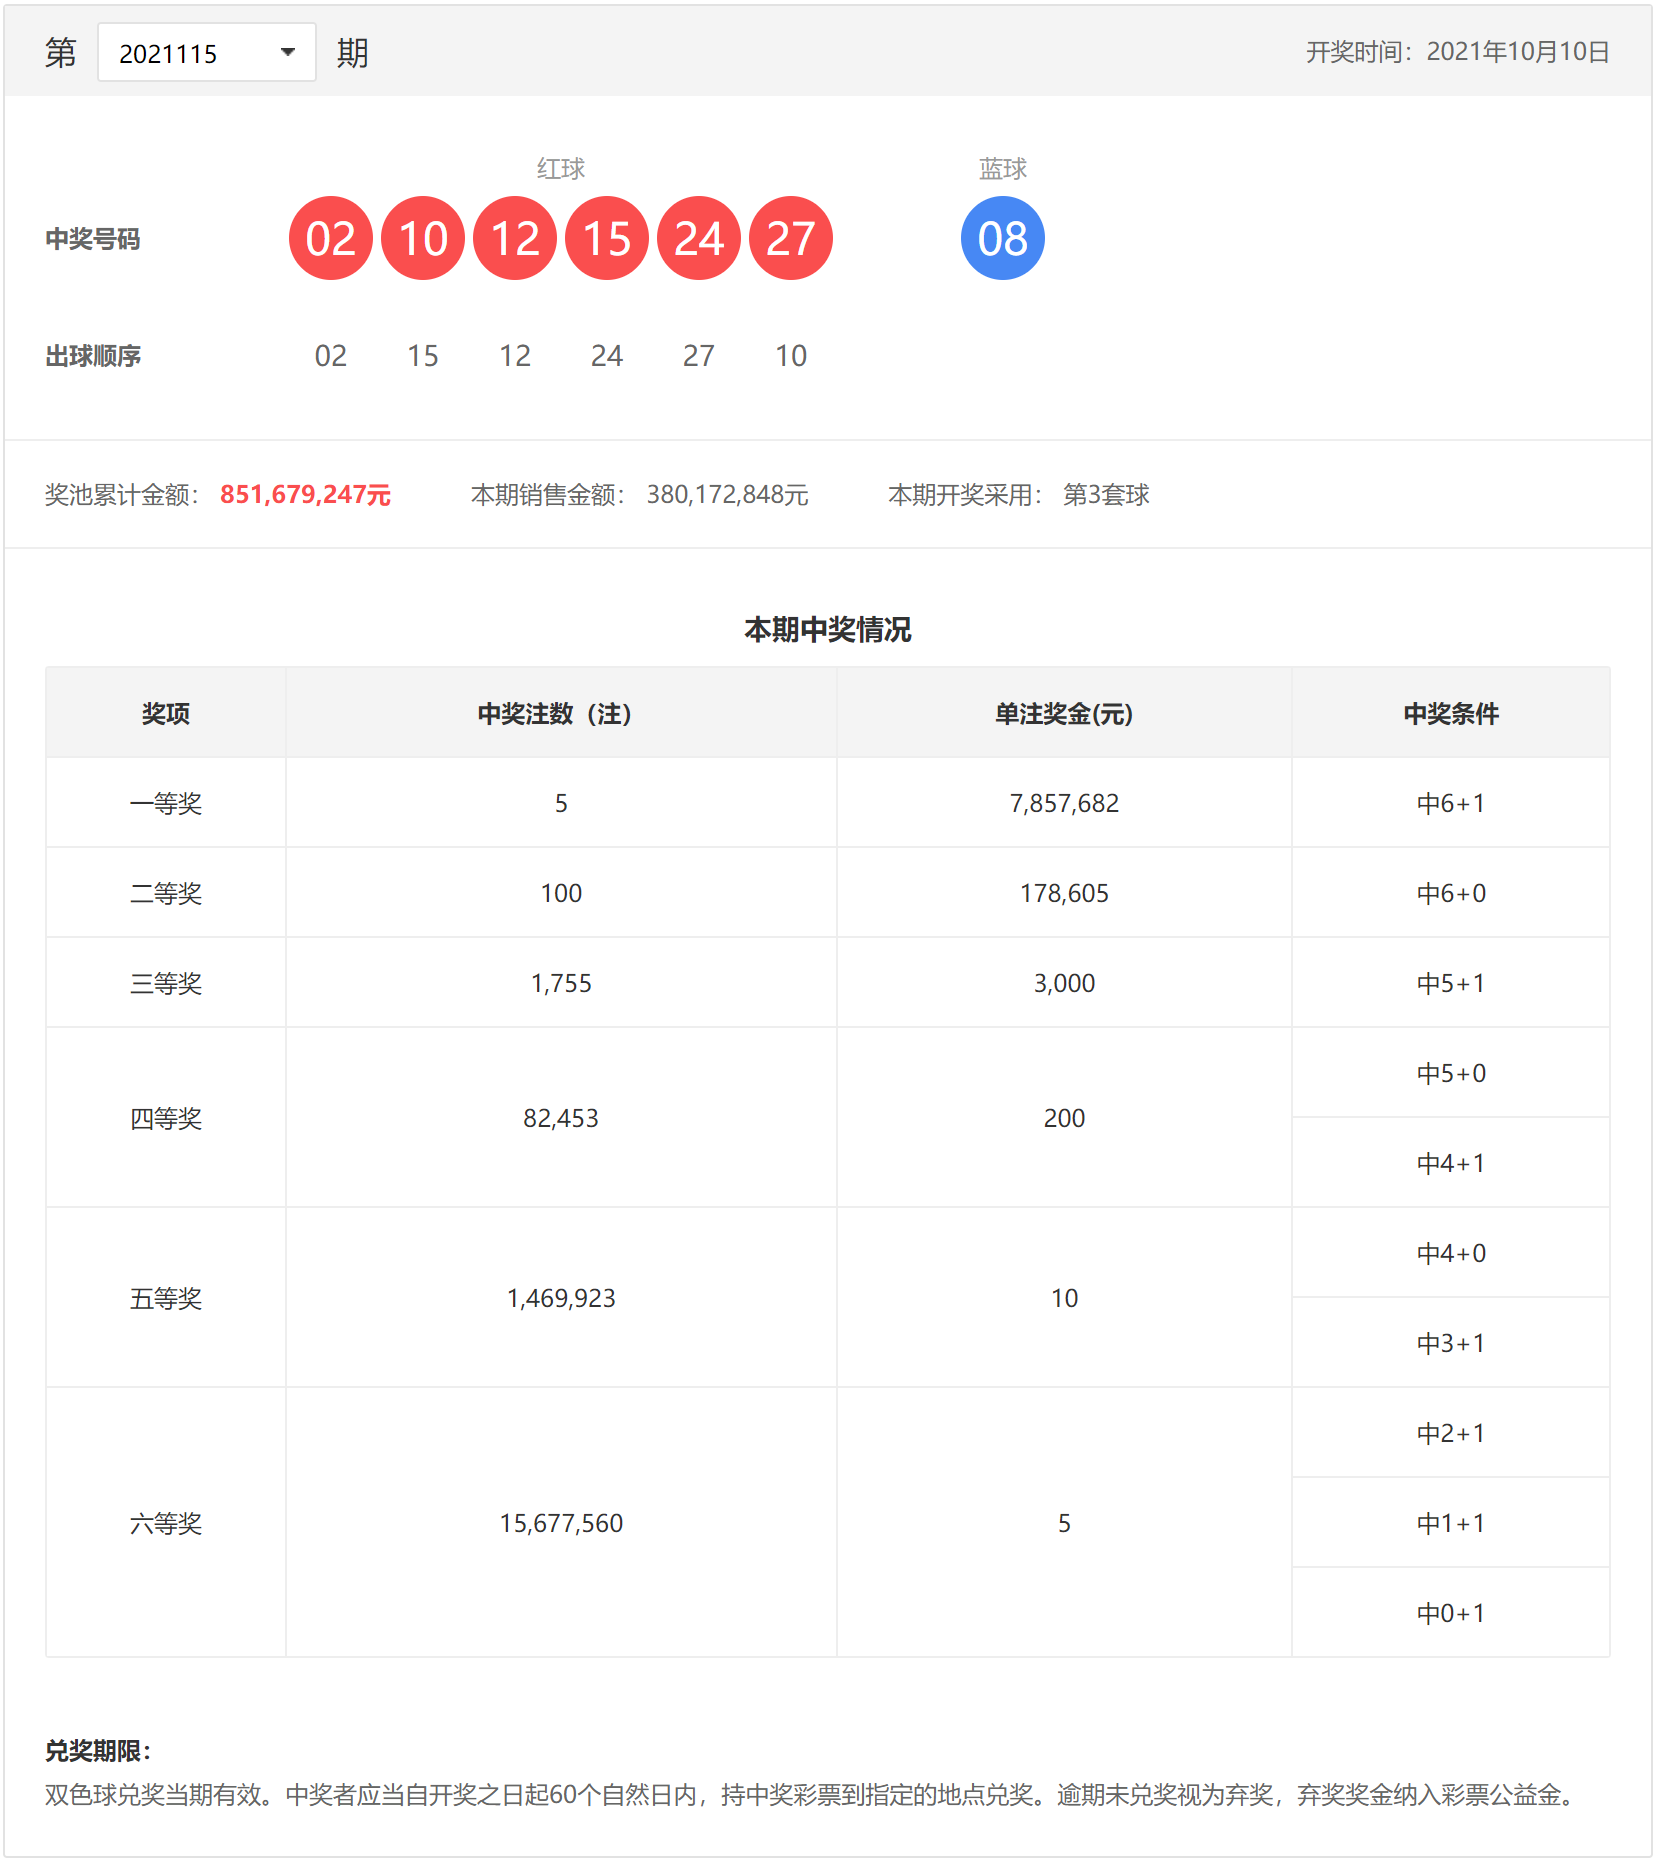Click the first prize amount 7,857,682

(1063, 803)
